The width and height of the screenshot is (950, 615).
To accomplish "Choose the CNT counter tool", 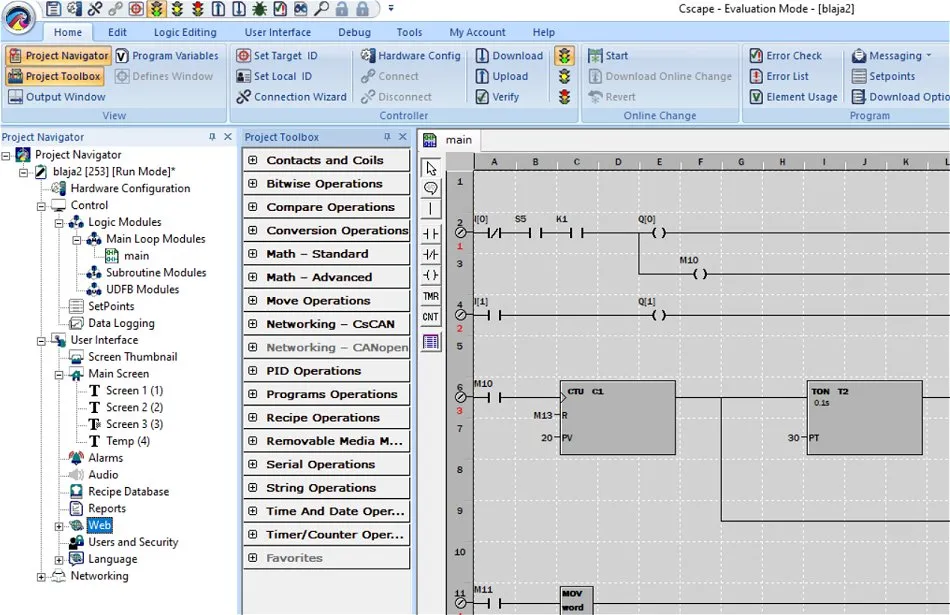I will [x=431, y=317].
